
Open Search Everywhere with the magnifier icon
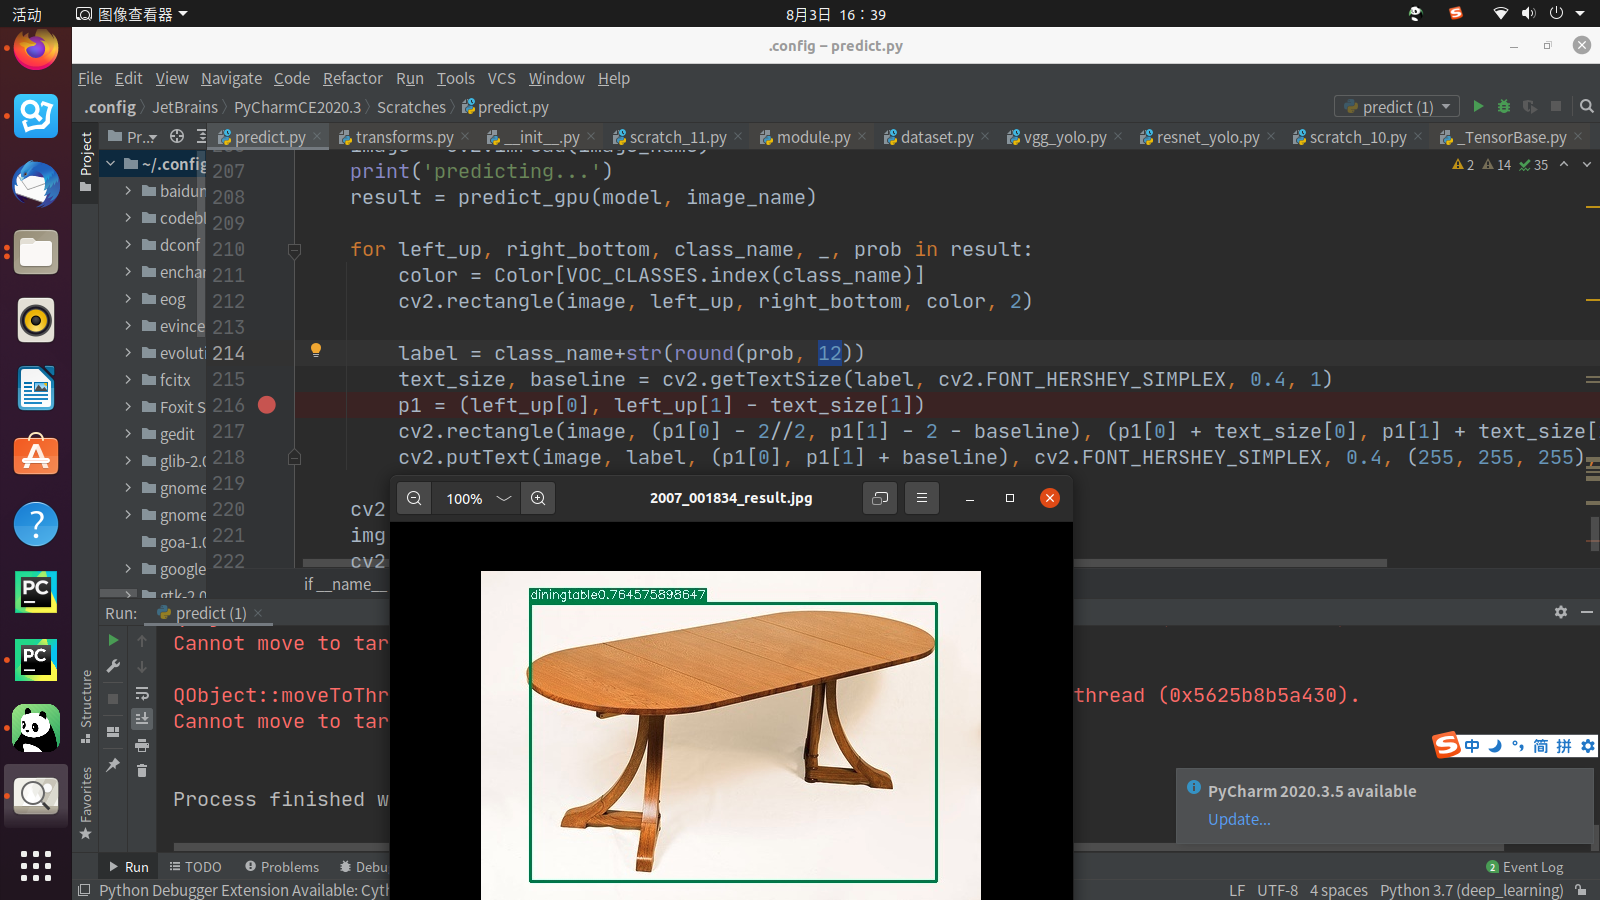point(1586,106)
